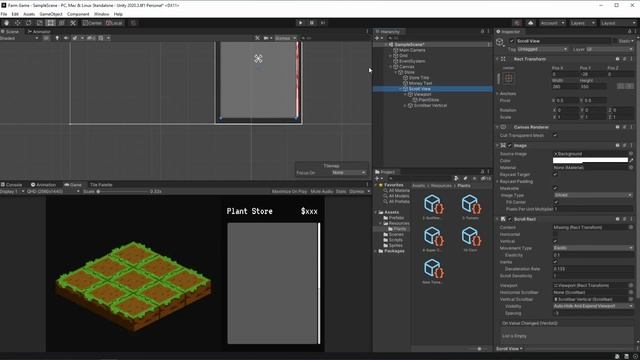Screen dimensions: 640x360
Task: Click the Play button
Action: tap(300, 23)
